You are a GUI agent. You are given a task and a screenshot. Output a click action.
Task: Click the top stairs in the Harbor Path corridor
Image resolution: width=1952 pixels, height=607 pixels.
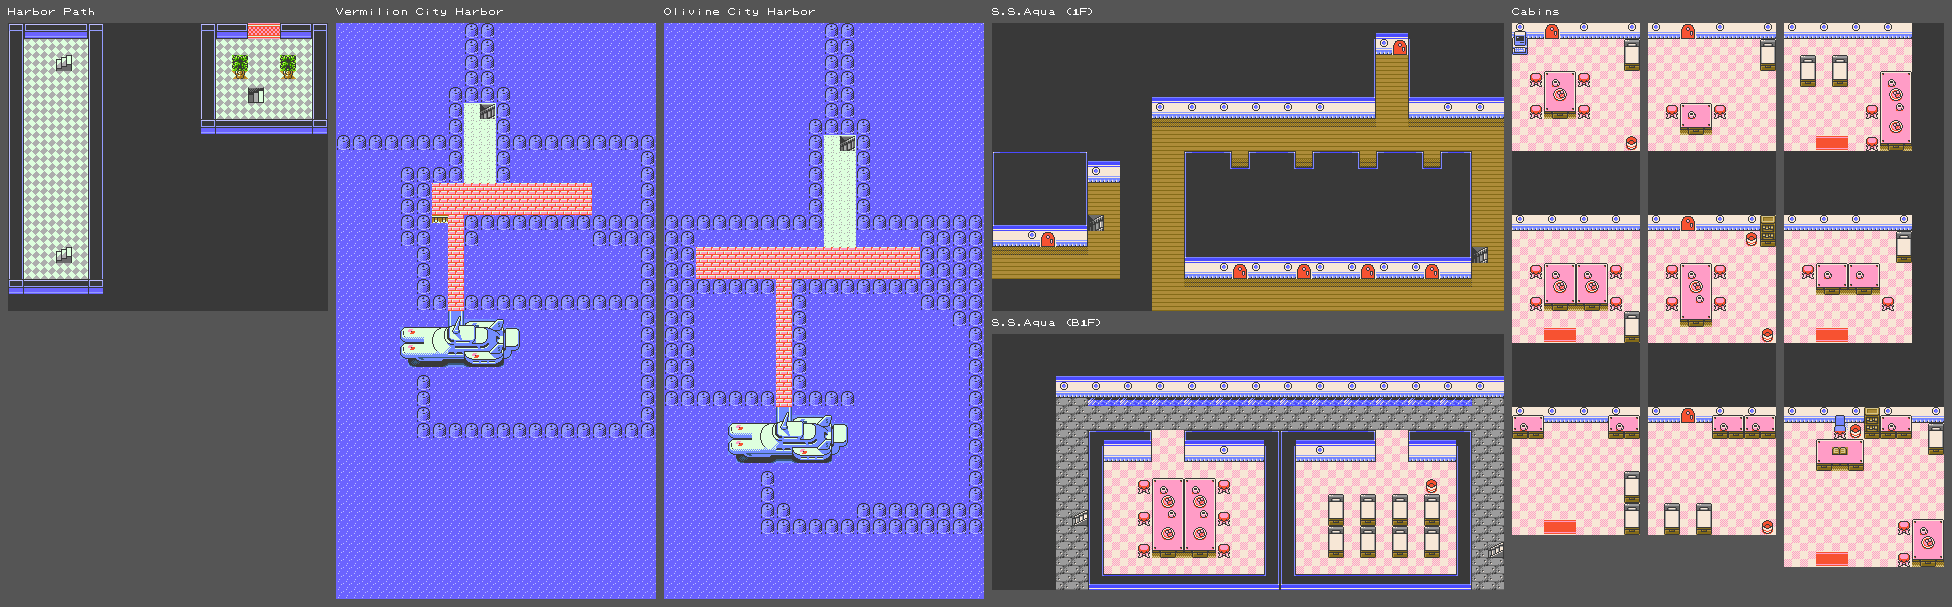pos(64,63)
